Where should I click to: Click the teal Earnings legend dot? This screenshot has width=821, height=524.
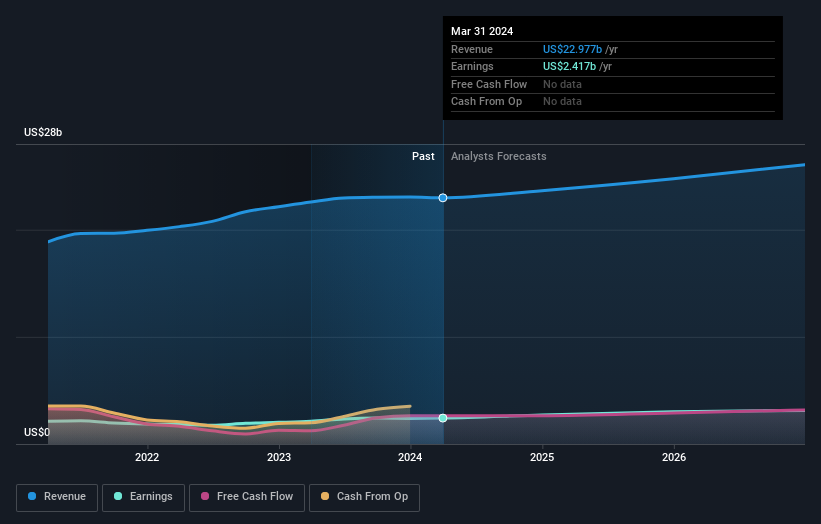[118, 496]
